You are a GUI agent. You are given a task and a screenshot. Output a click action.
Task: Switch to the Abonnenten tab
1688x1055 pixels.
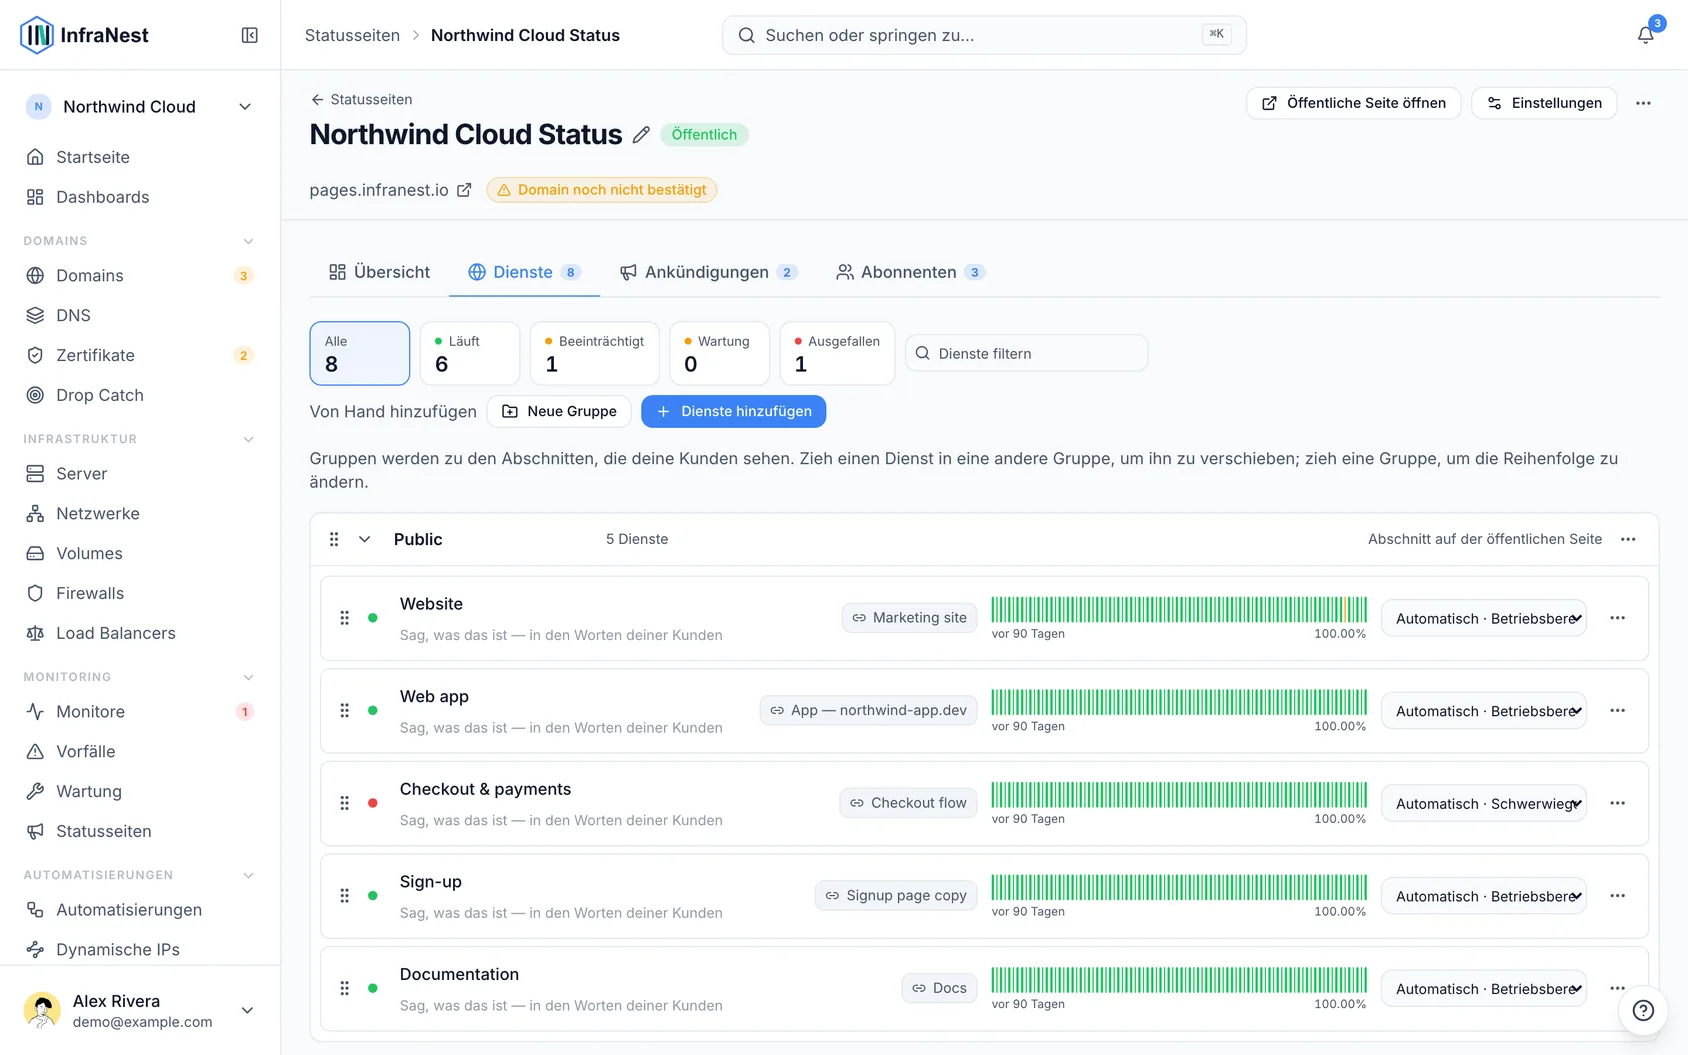click(x=910, y=272)
